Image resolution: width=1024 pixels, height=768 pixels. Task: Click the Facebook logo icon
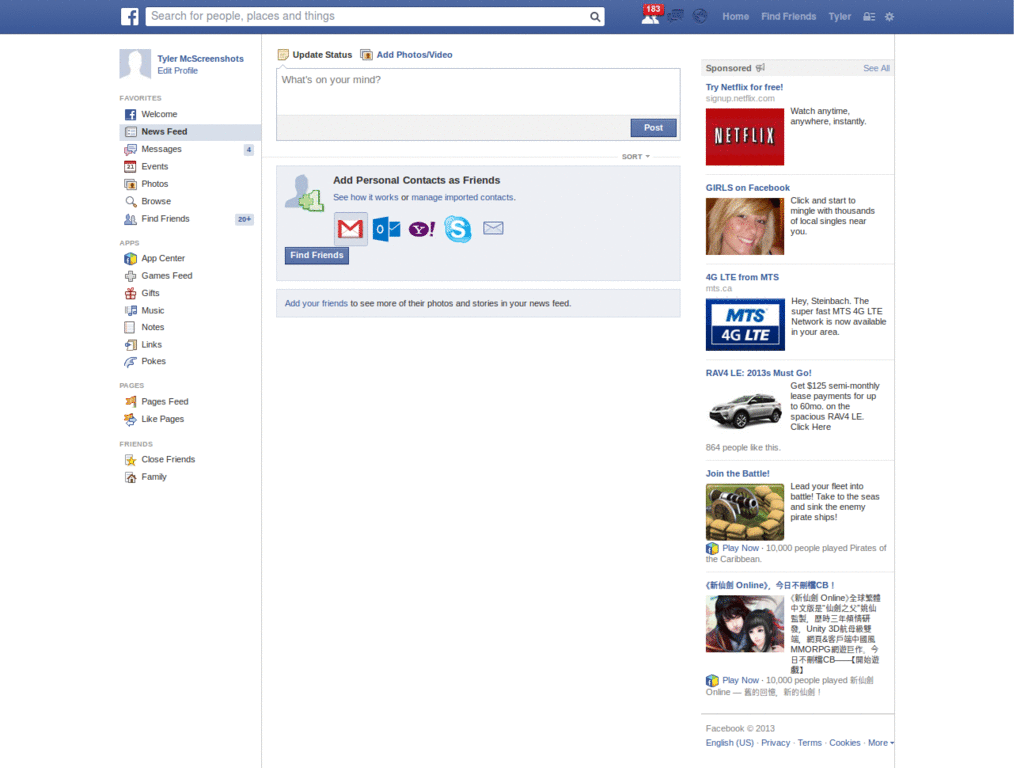click(129, 16)
